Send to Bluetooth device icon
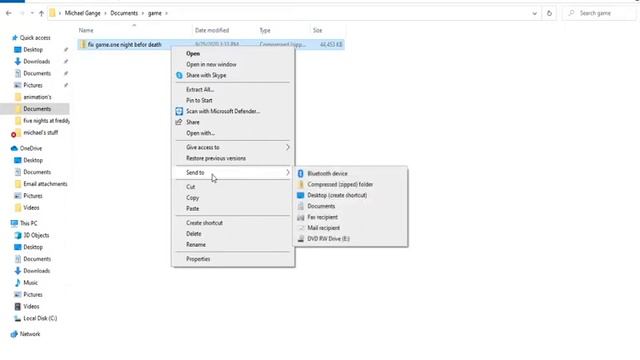Image resolution: width=640 pixels, height=360 pixels. click(x=301, y=173)
